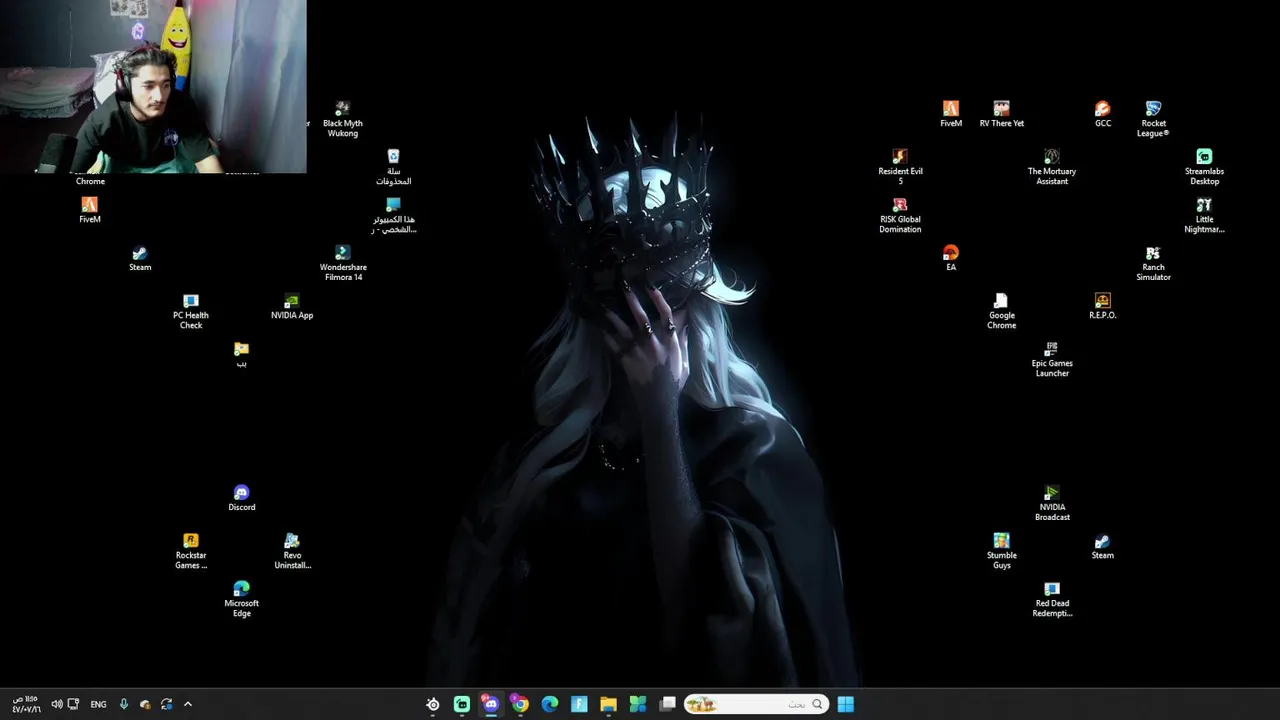This screenshot has width=1280, height=720.
Task: Open network settings from the tray
Action: tap(73, 704)
